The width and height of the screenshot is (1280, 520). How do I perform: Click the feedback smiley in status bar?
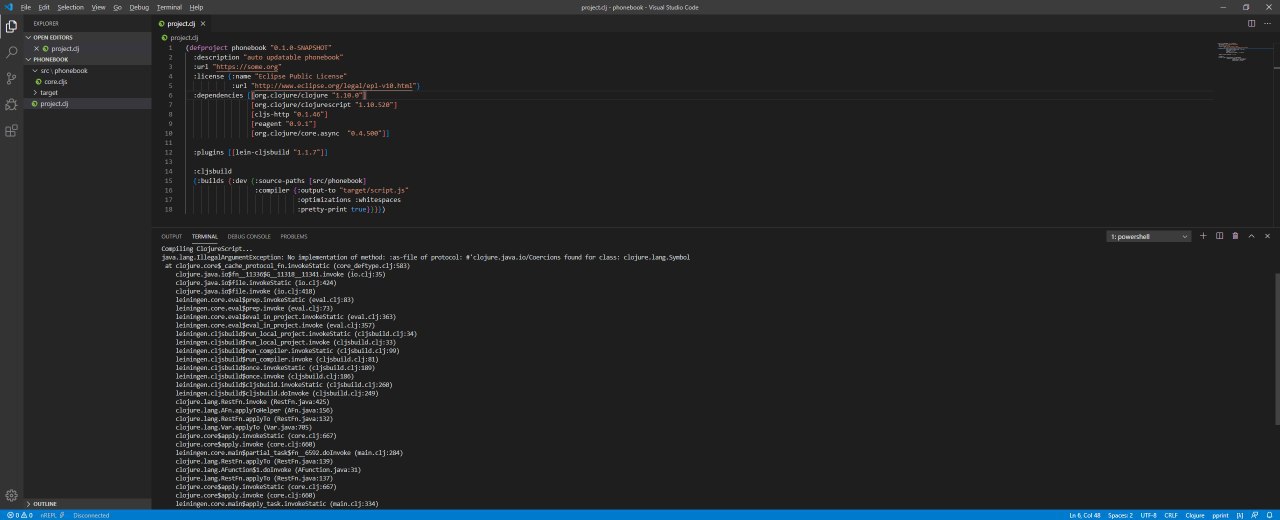[1254, 515]
